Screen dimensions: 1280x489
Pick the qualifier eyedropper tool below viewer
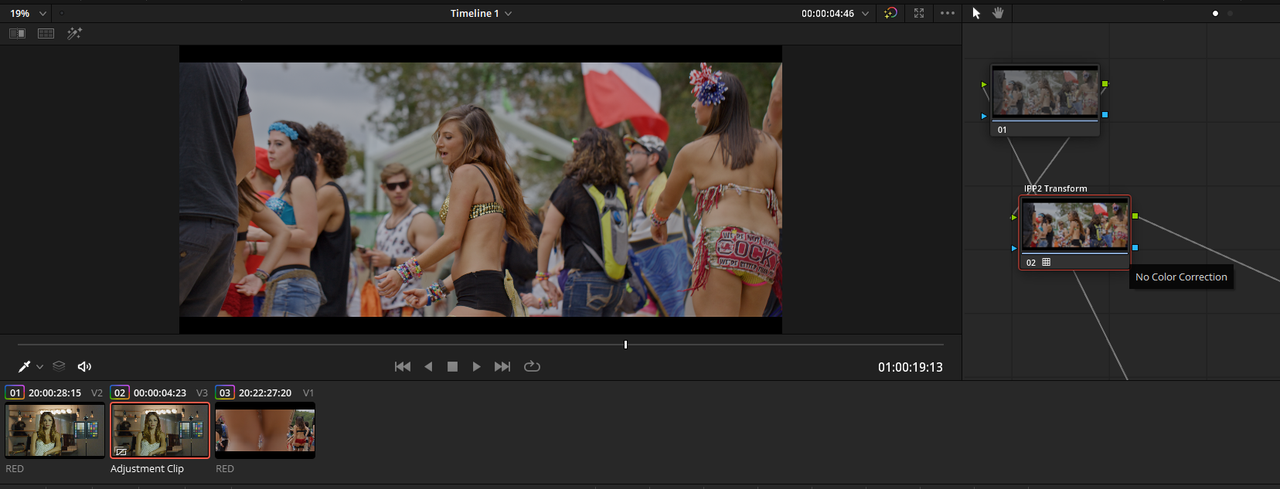[x=24, y=367]
